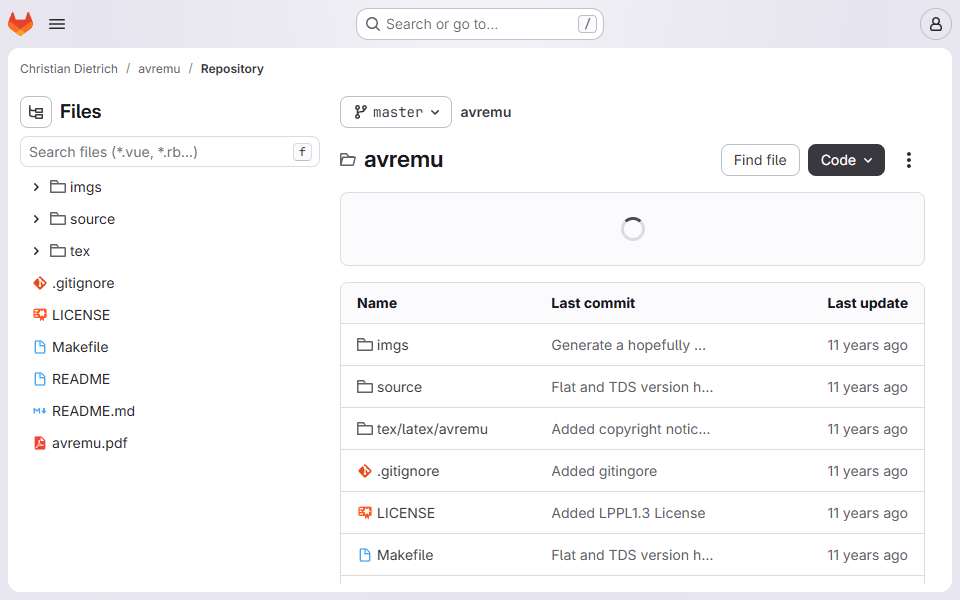
Task: Open commit 'Added LPPL1.3 License'
Action: point(628,513)
